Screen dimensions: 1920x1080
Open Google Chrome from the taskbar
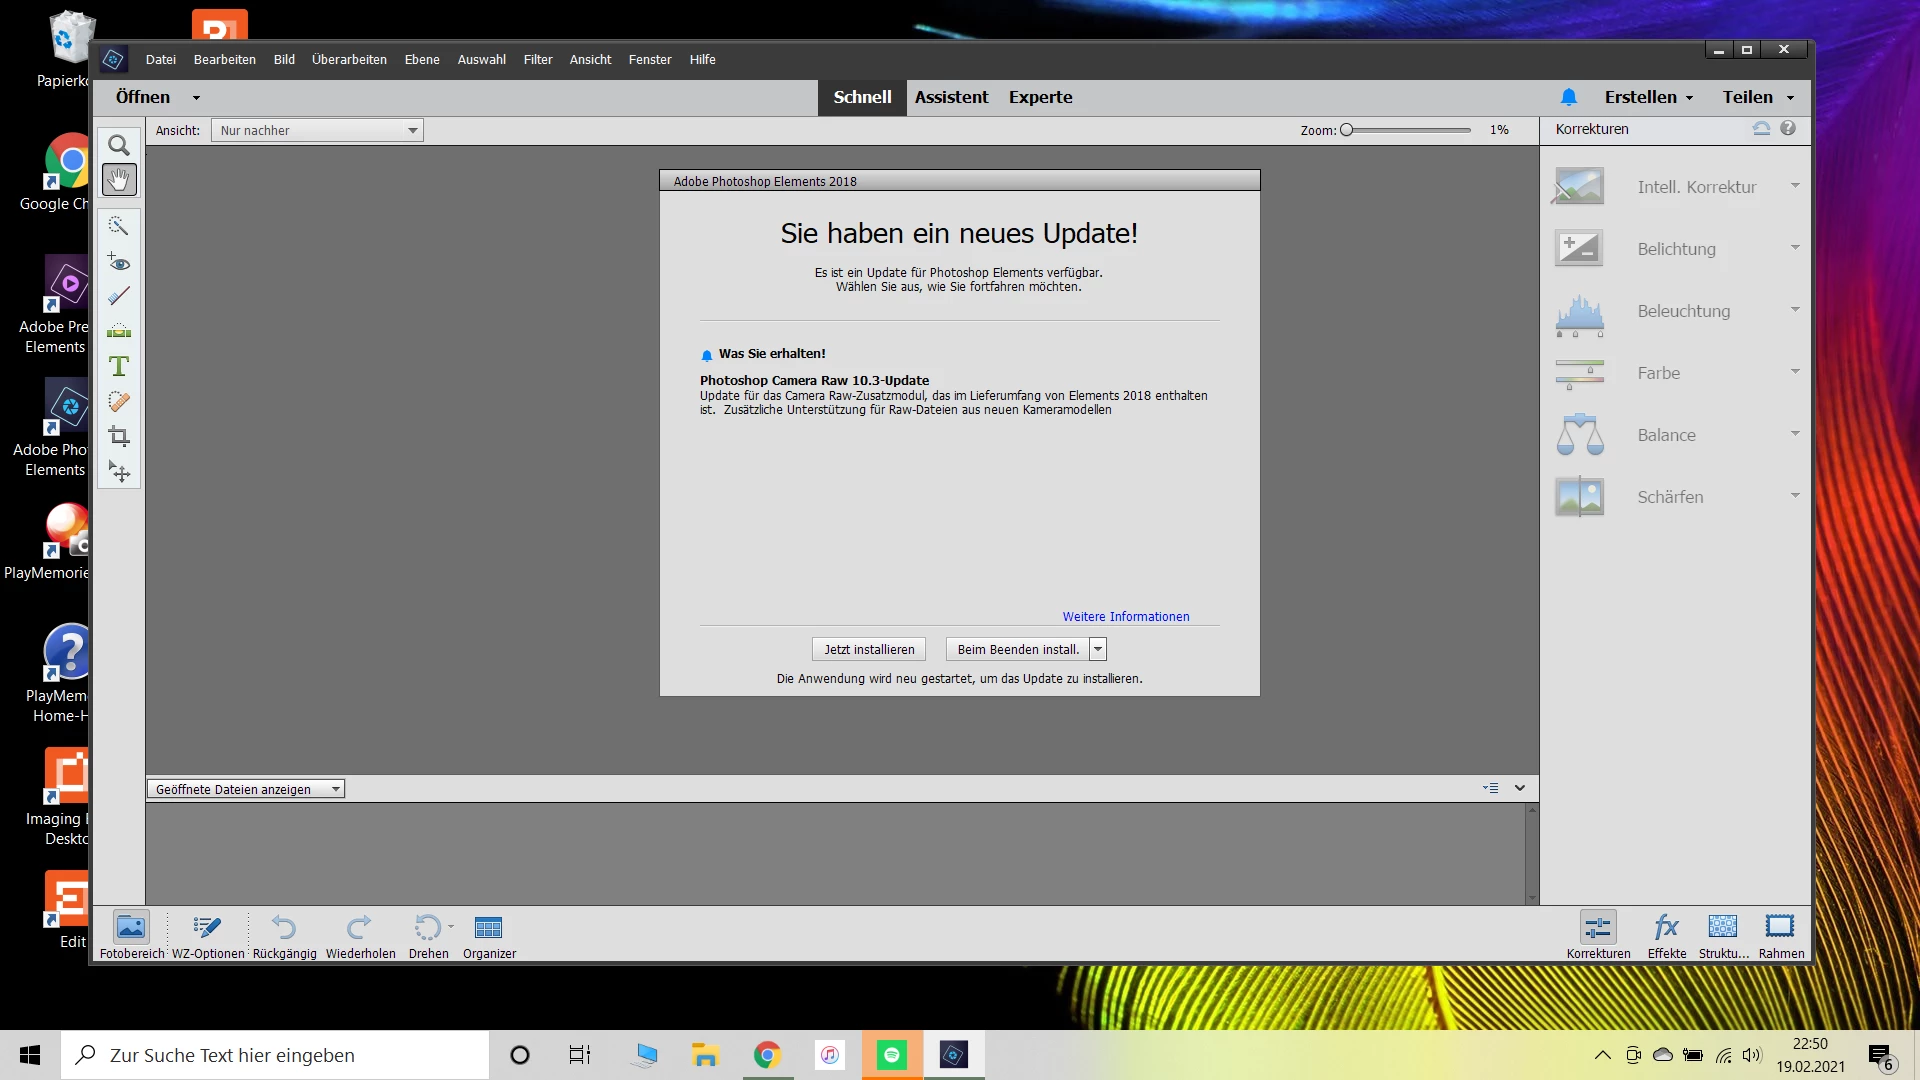click(x=767, y=1055)
